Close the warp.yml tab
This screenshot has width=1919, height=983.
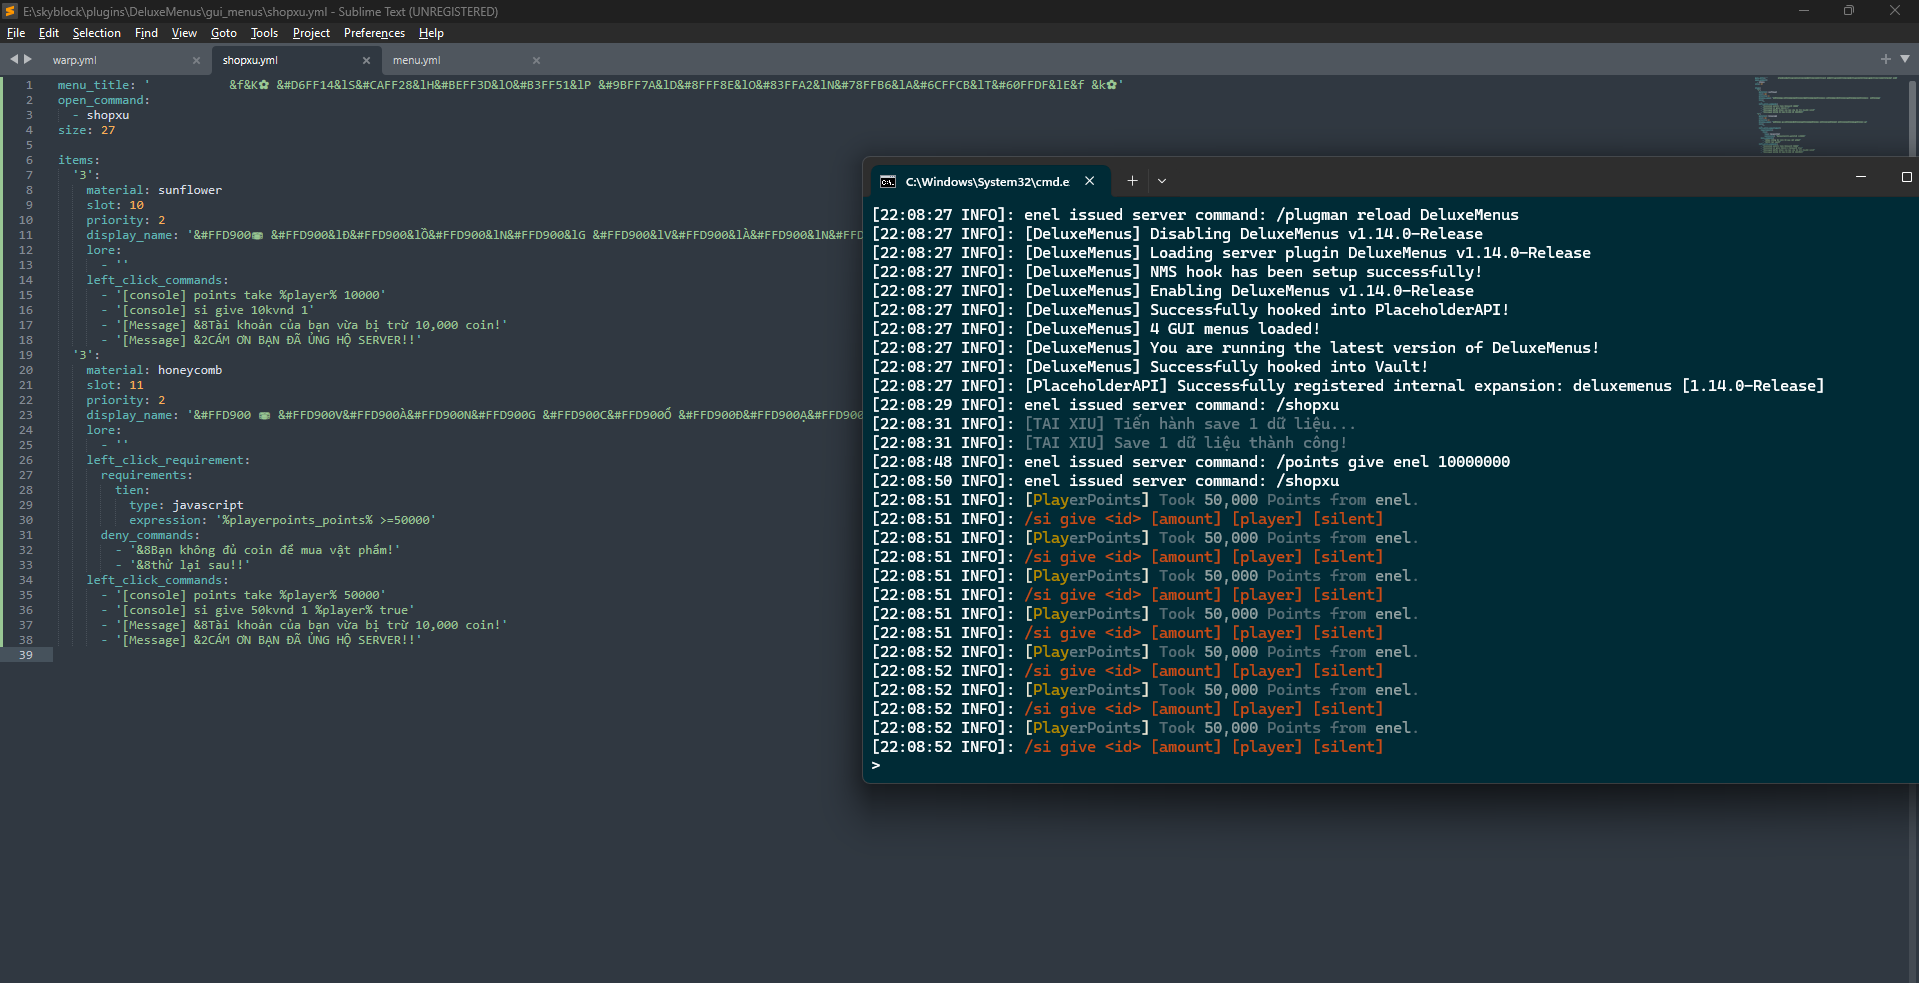(196, 61)
